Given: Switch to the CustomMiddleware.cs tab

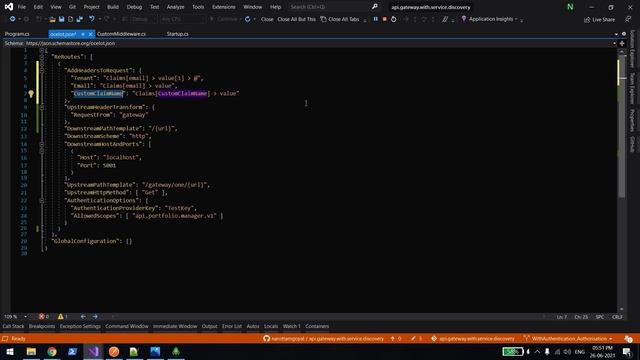Looking at the screenshot, I should coord(122,34).
